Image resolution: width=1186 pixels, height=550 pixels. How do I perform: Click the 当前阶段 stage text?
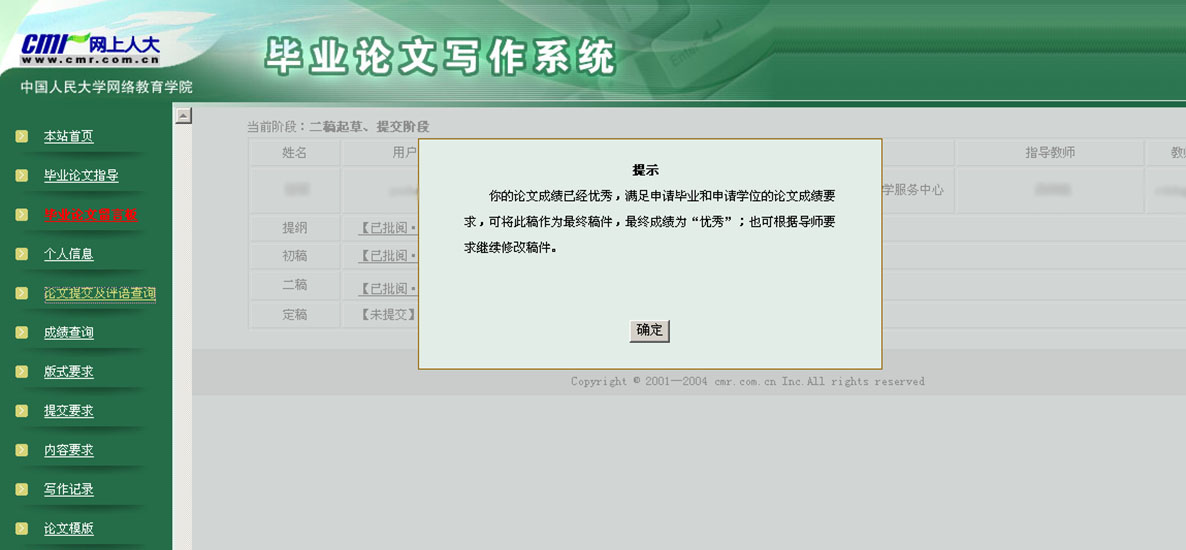click(x=338, y=126)
